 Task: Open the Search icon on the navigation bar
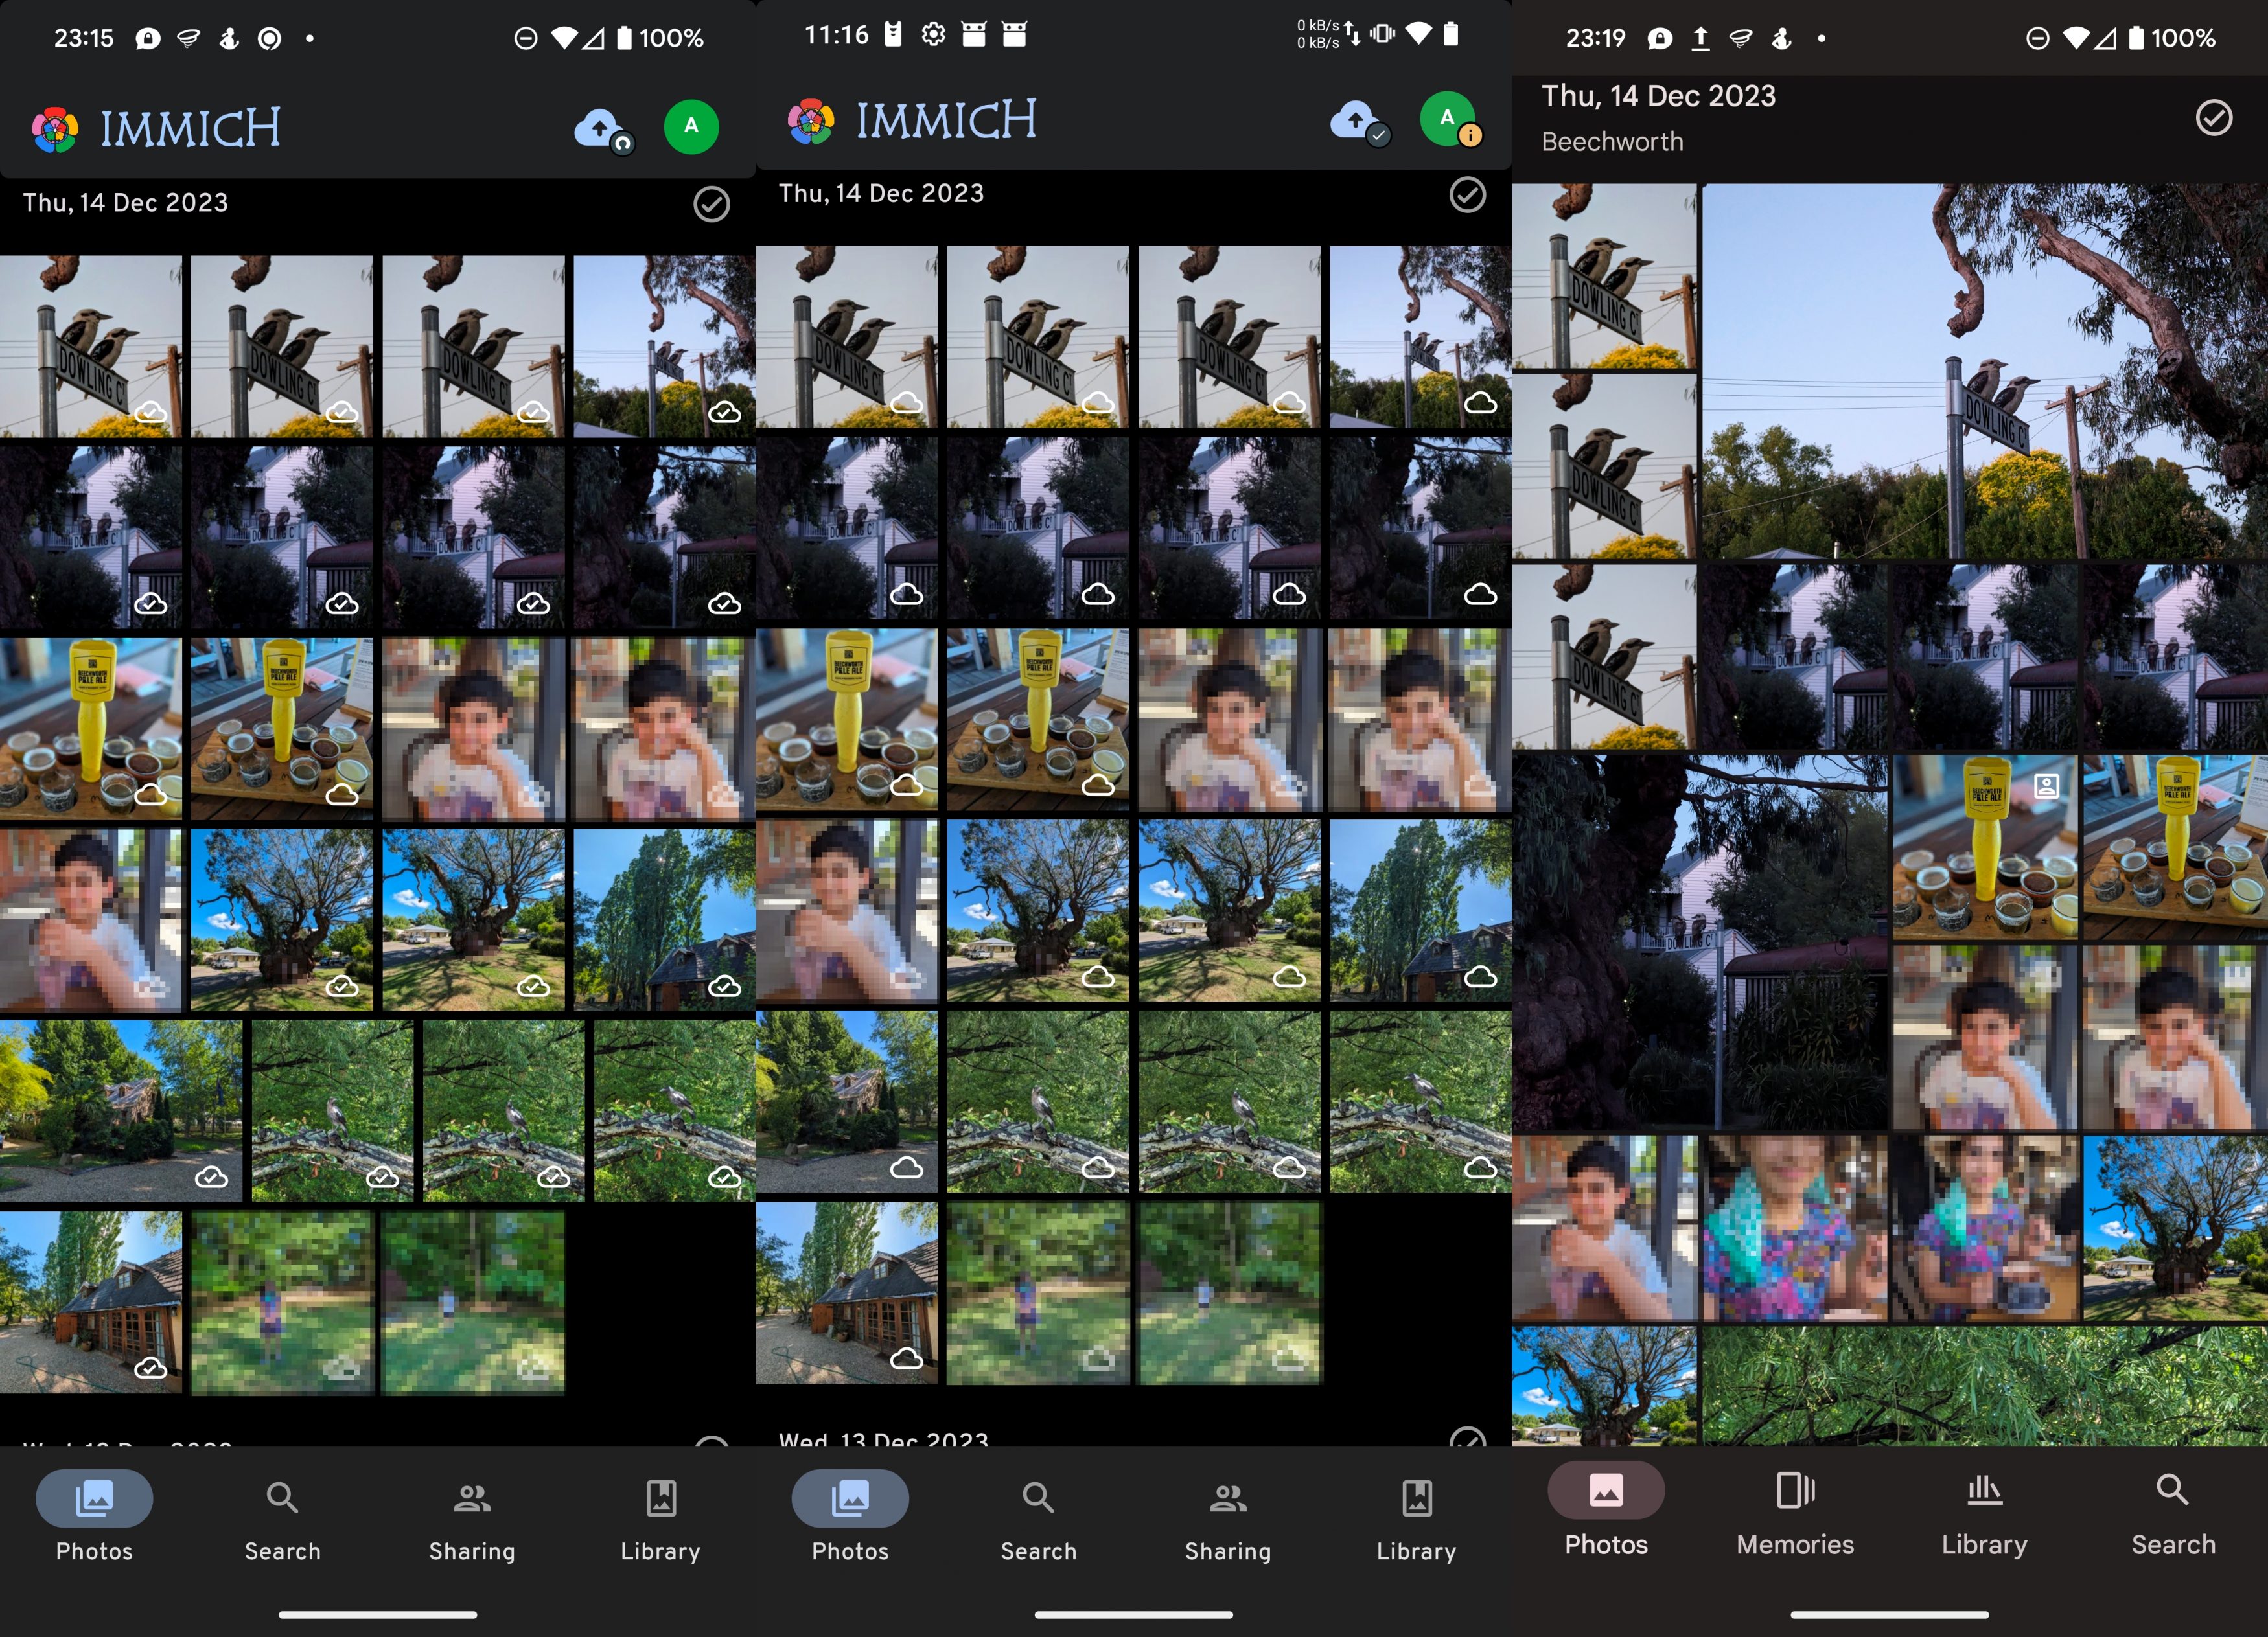282,1497
